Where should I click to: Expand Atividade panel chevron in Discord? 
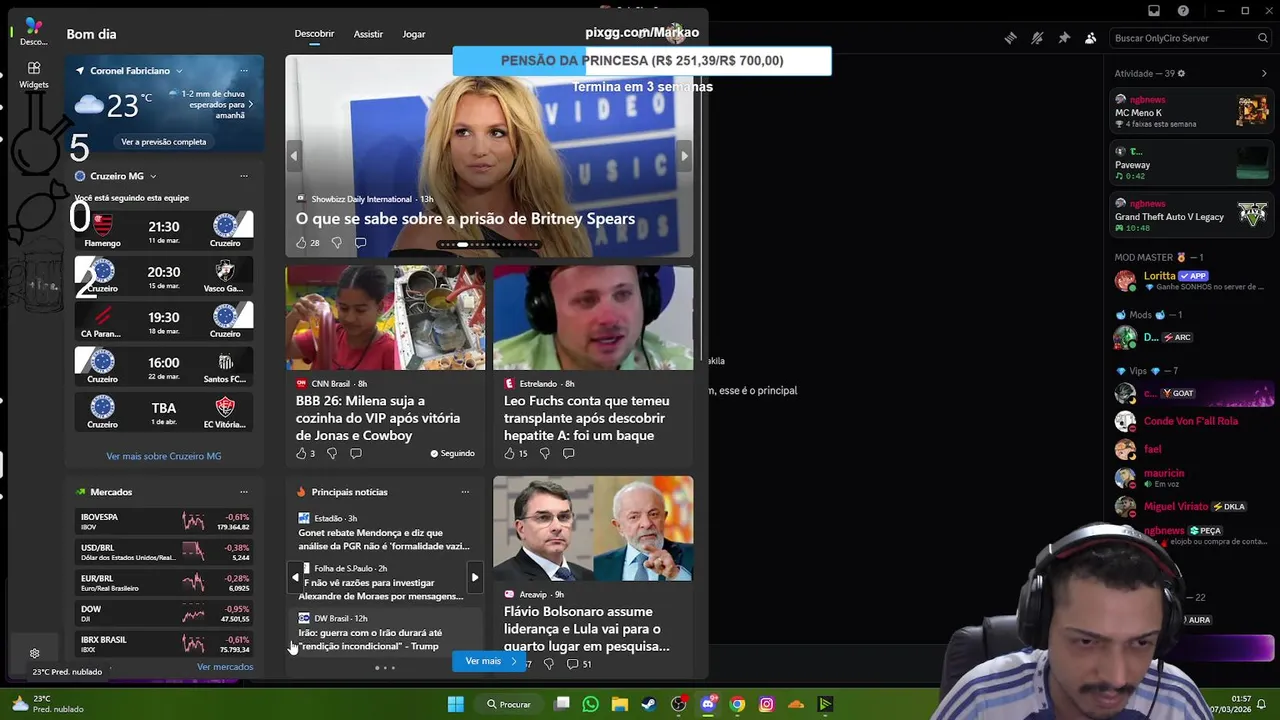pyautogui.click(x=1263, y=73)
